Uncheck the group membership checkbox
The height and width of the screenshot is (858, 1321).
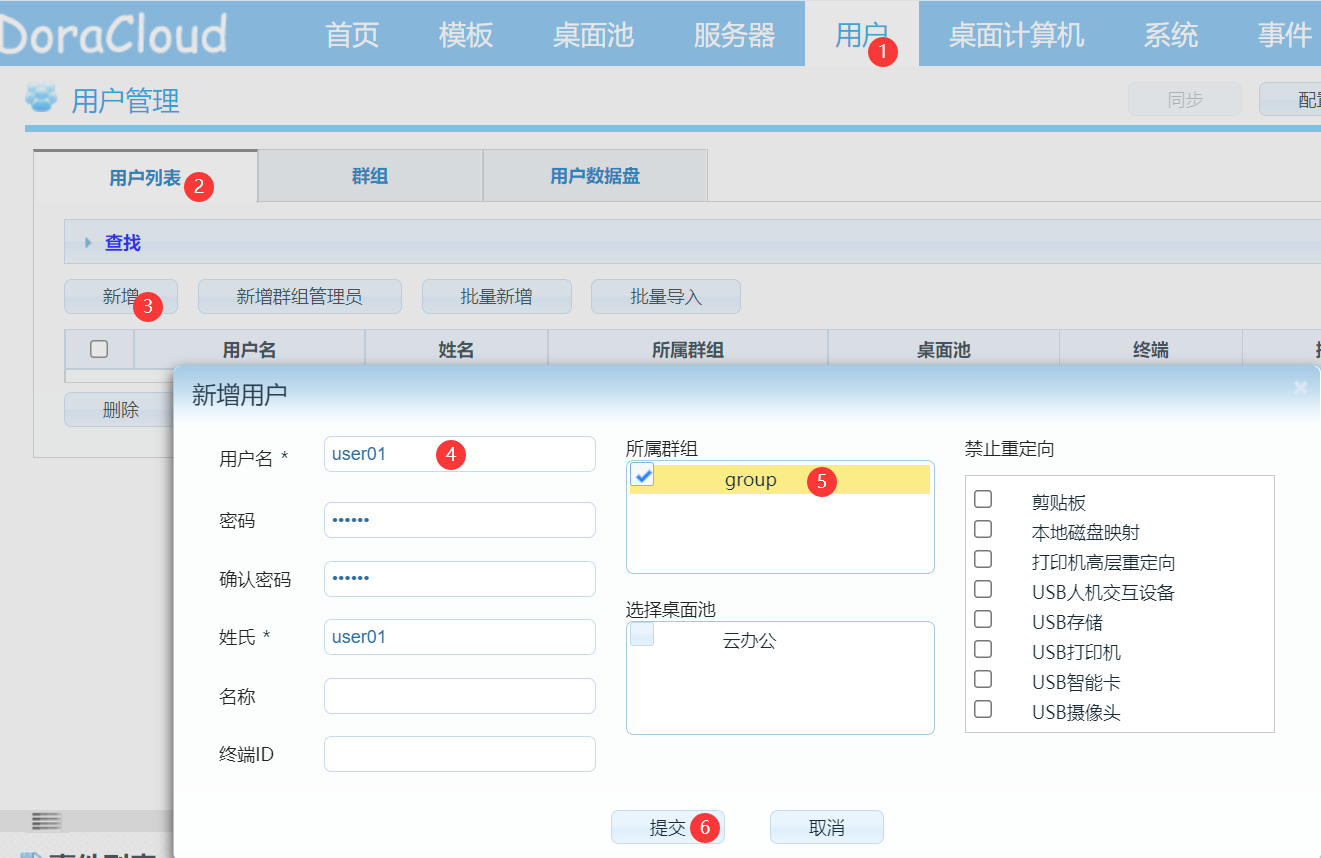[x=641, y=477]
